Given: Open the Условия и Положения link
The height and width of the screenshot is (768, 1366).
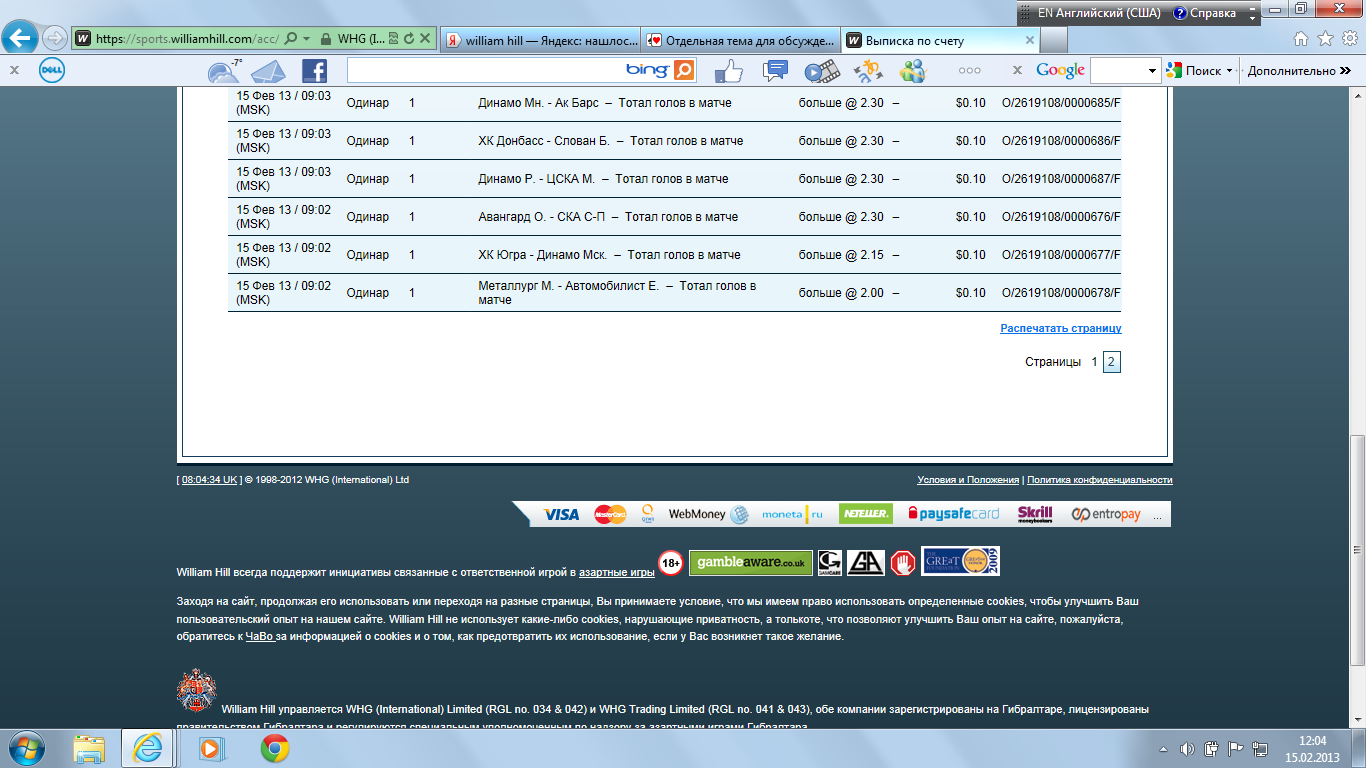Looking at the screenshot, I should coord(967,480).
